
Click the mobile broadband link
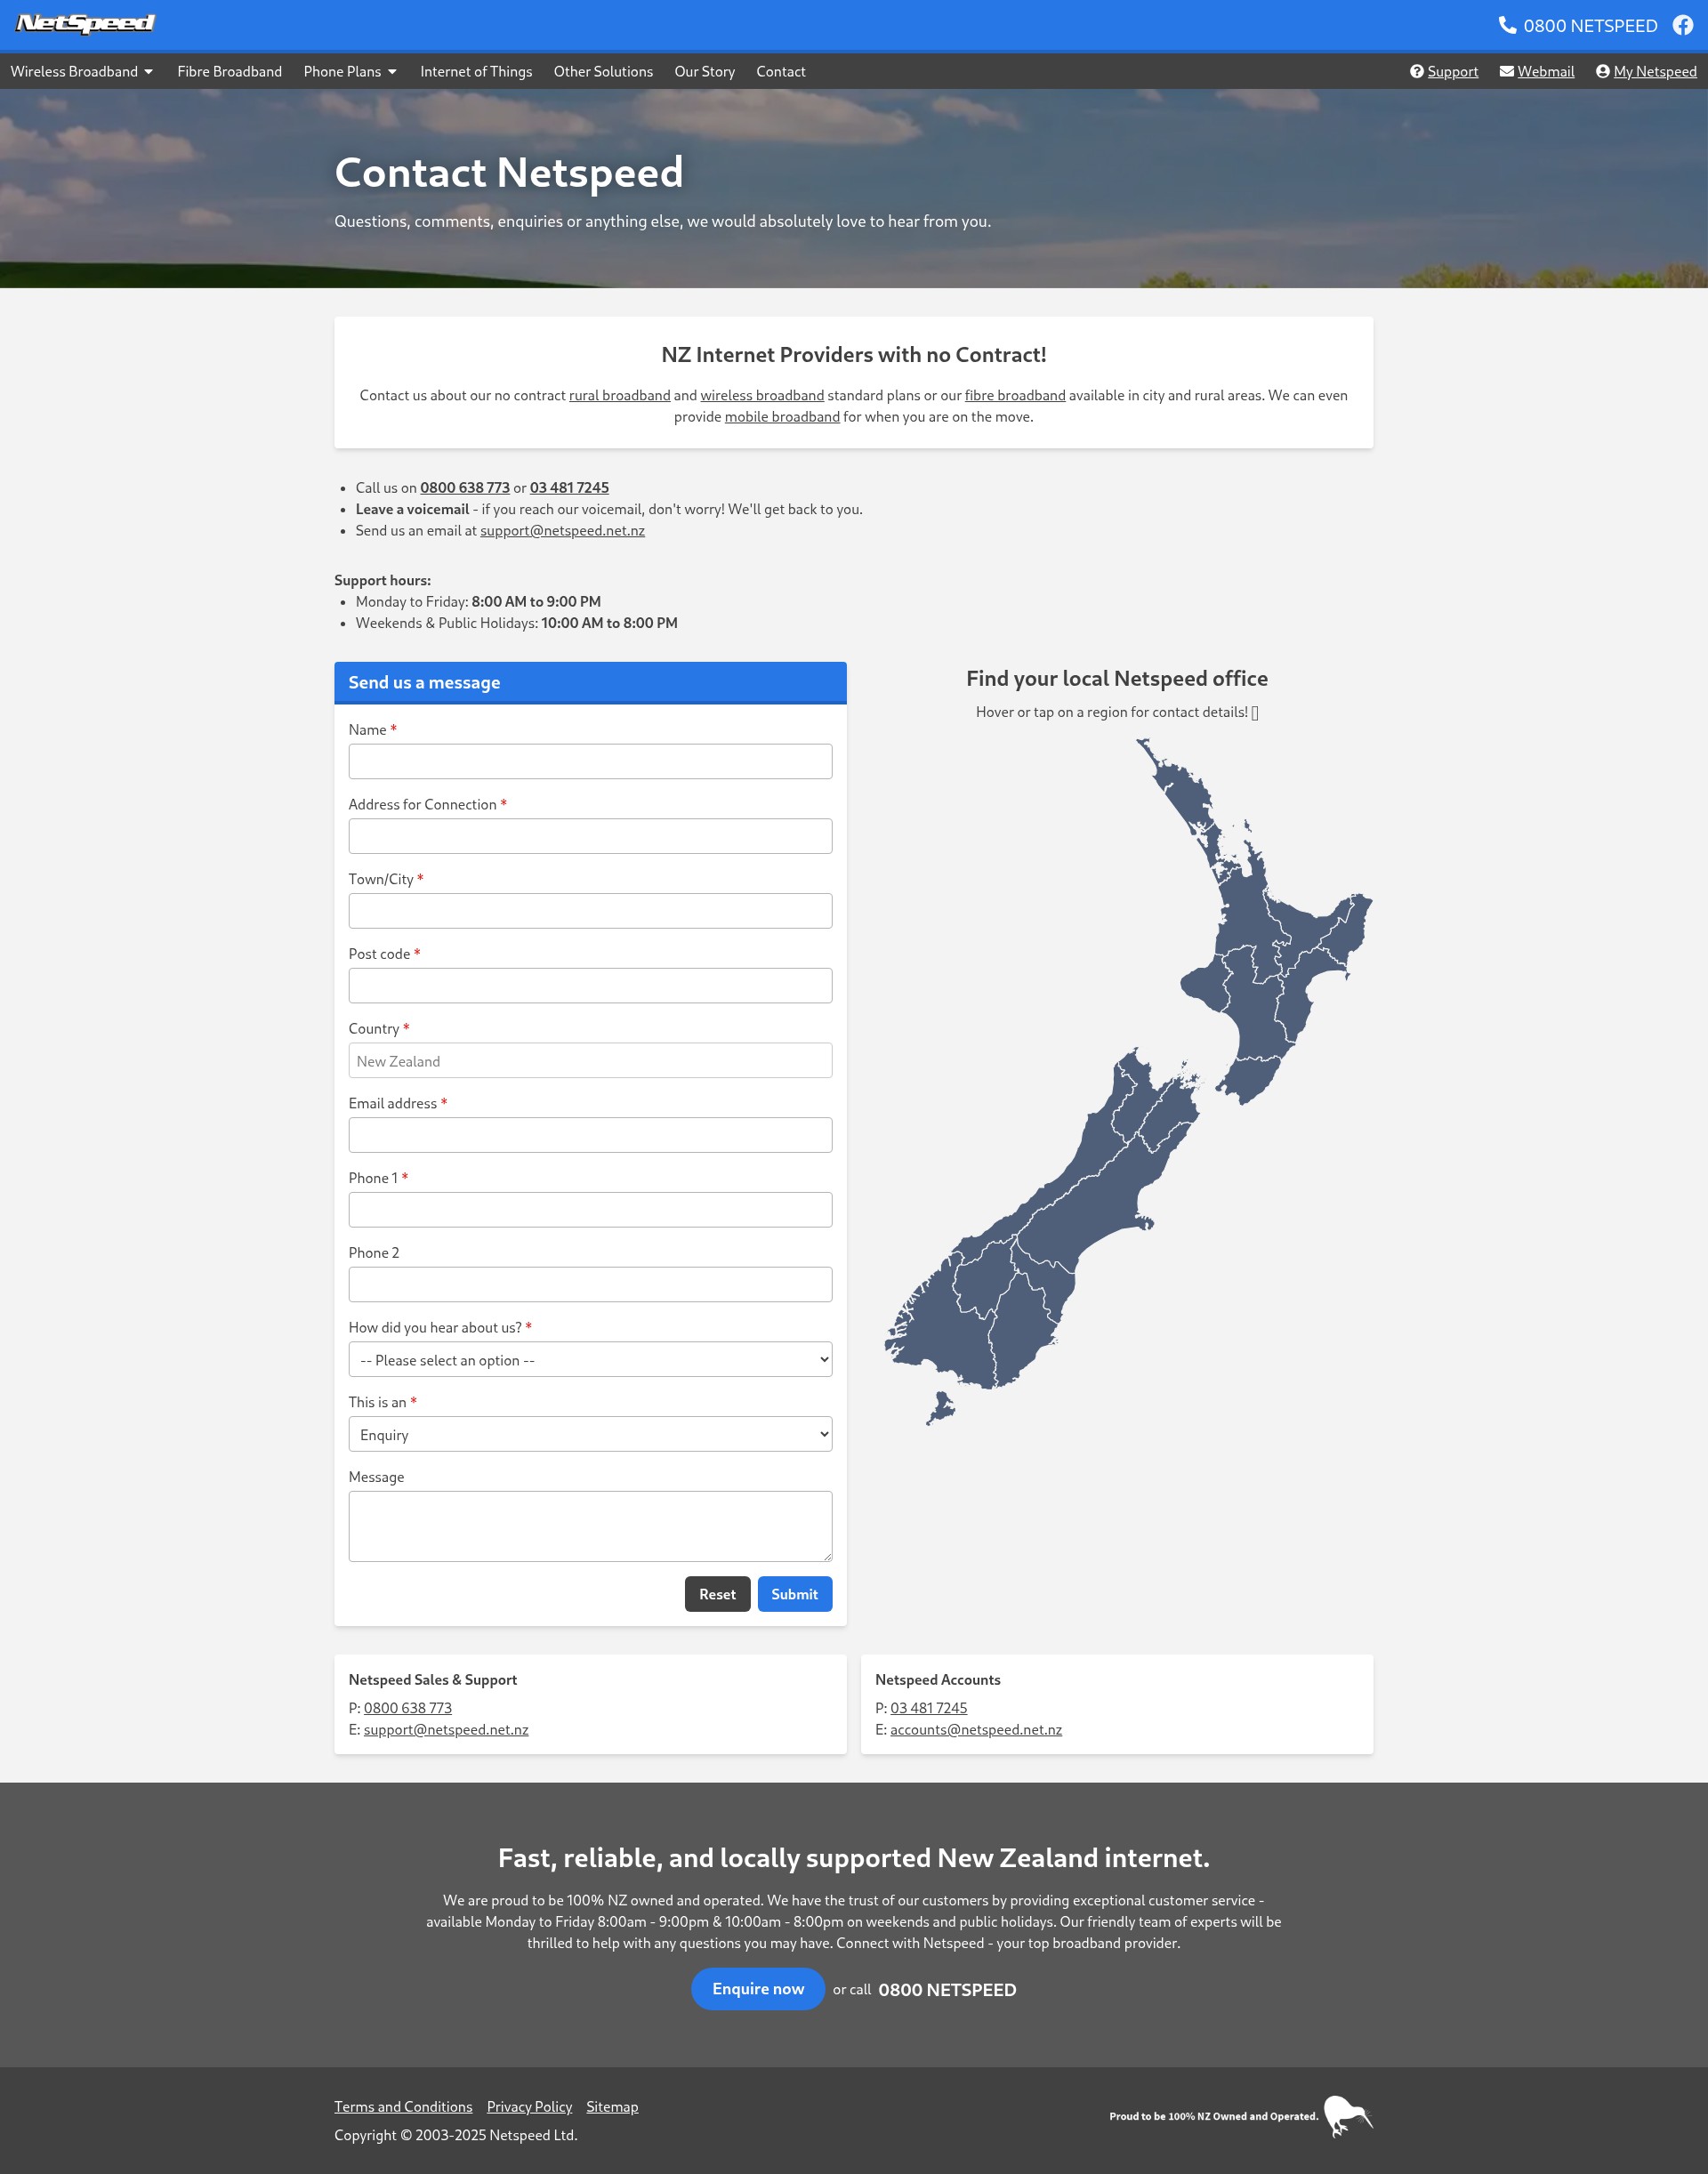(782, 416)
